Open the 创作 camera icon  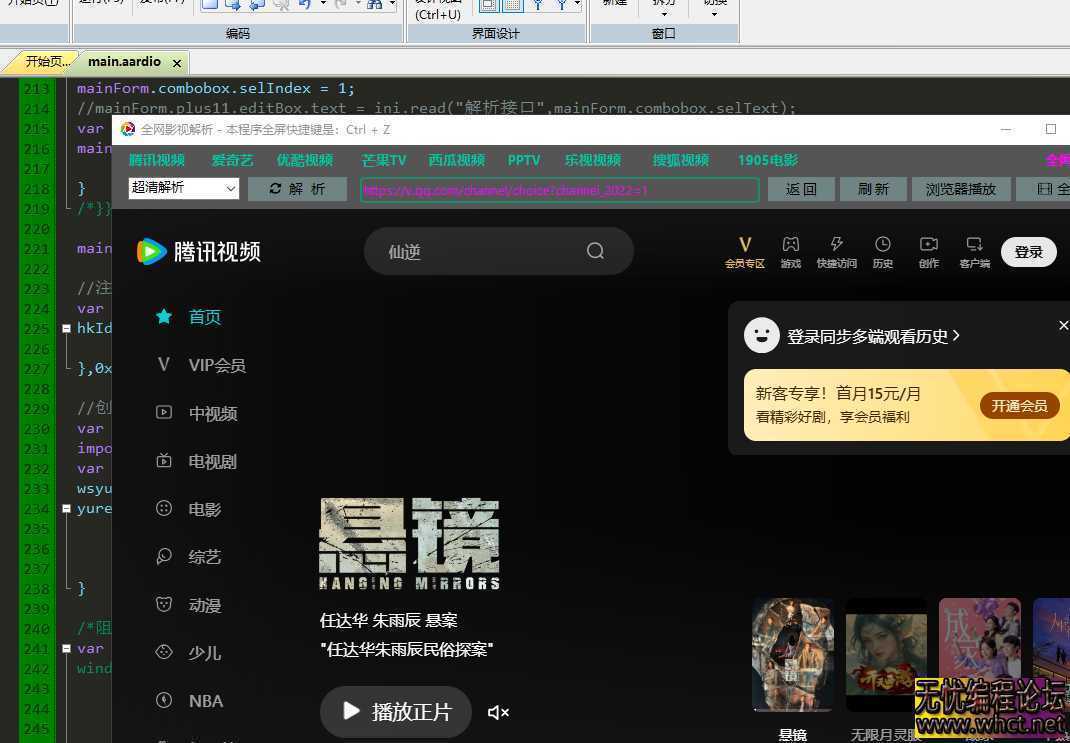(928, 243)
